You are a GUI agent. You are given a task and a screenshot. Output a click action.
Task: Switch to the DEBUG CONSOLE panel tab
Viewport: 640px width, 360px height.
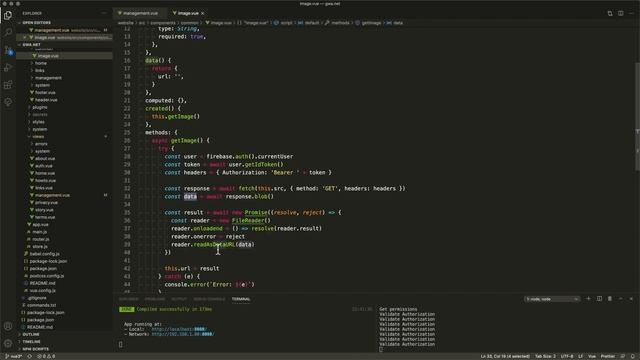pyautogui.click(x=209, y=299)
